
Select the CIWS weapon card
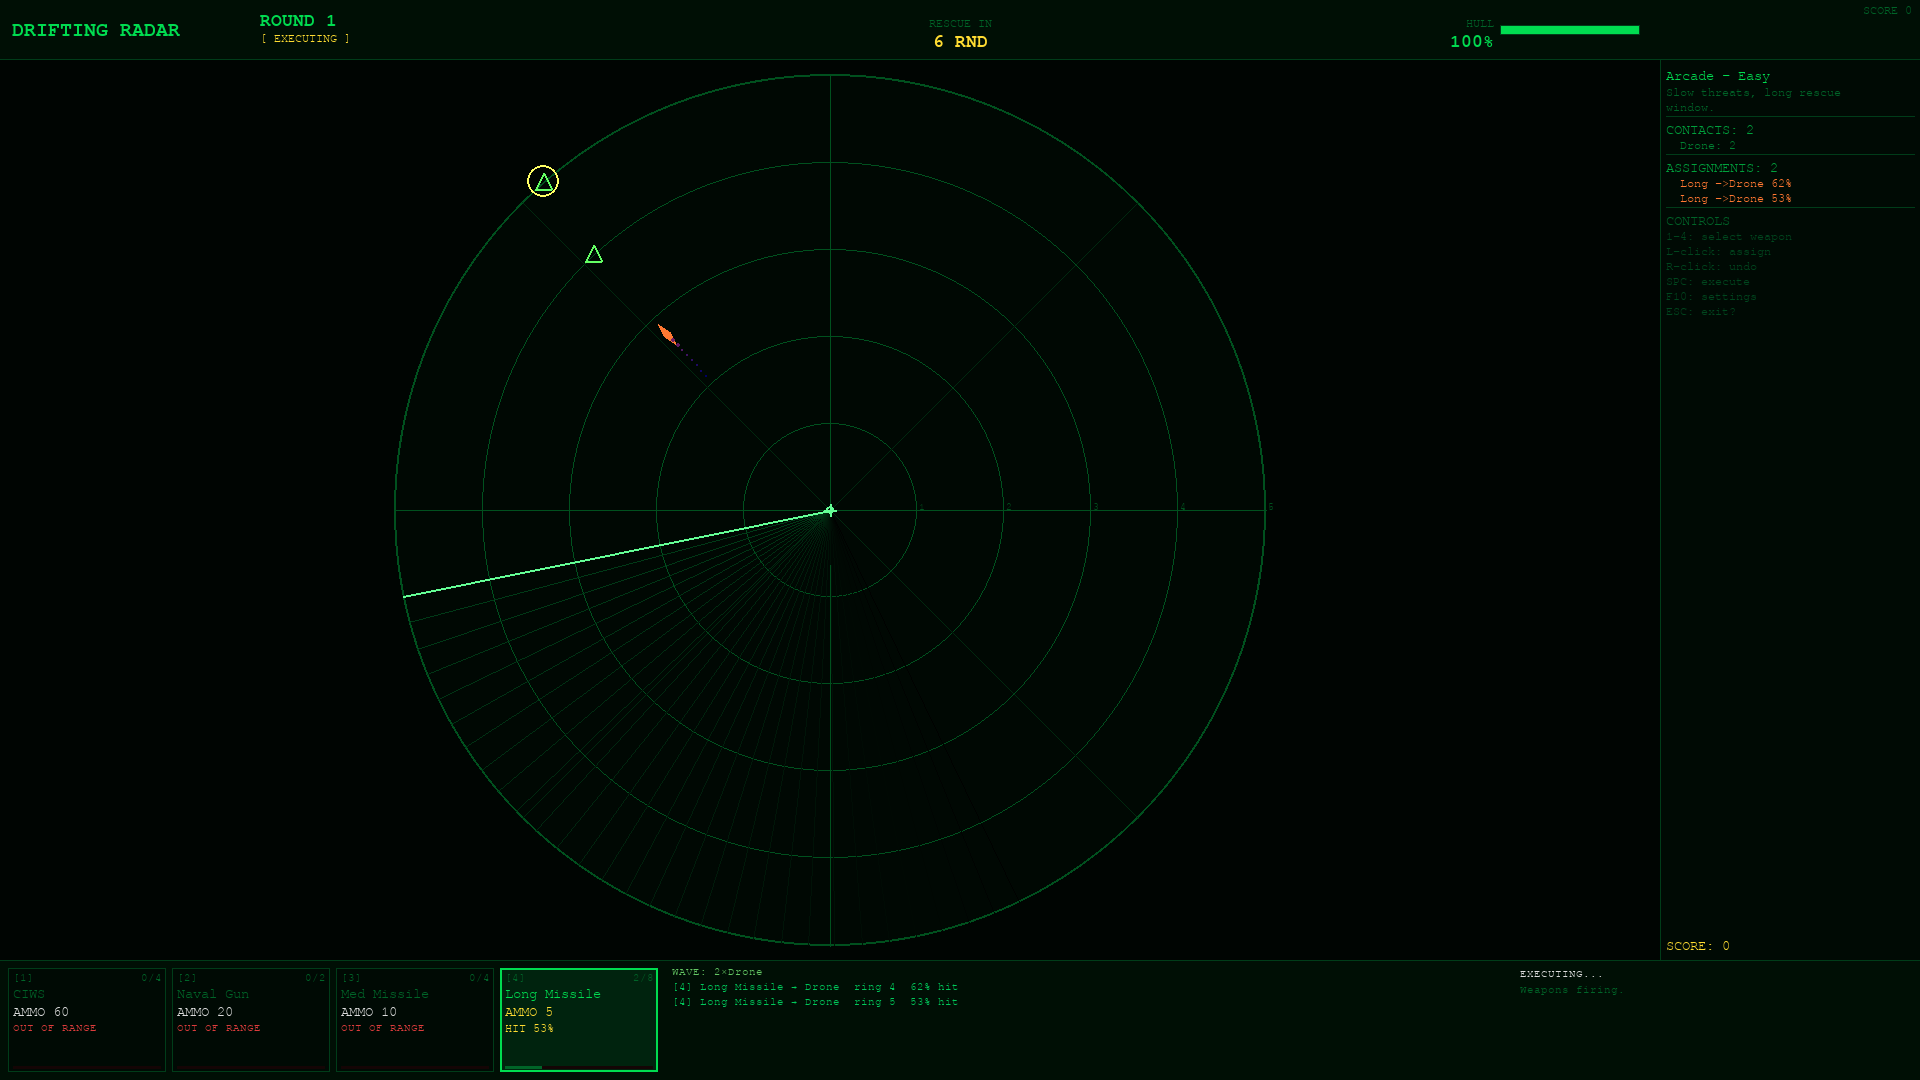(87, 1018)
